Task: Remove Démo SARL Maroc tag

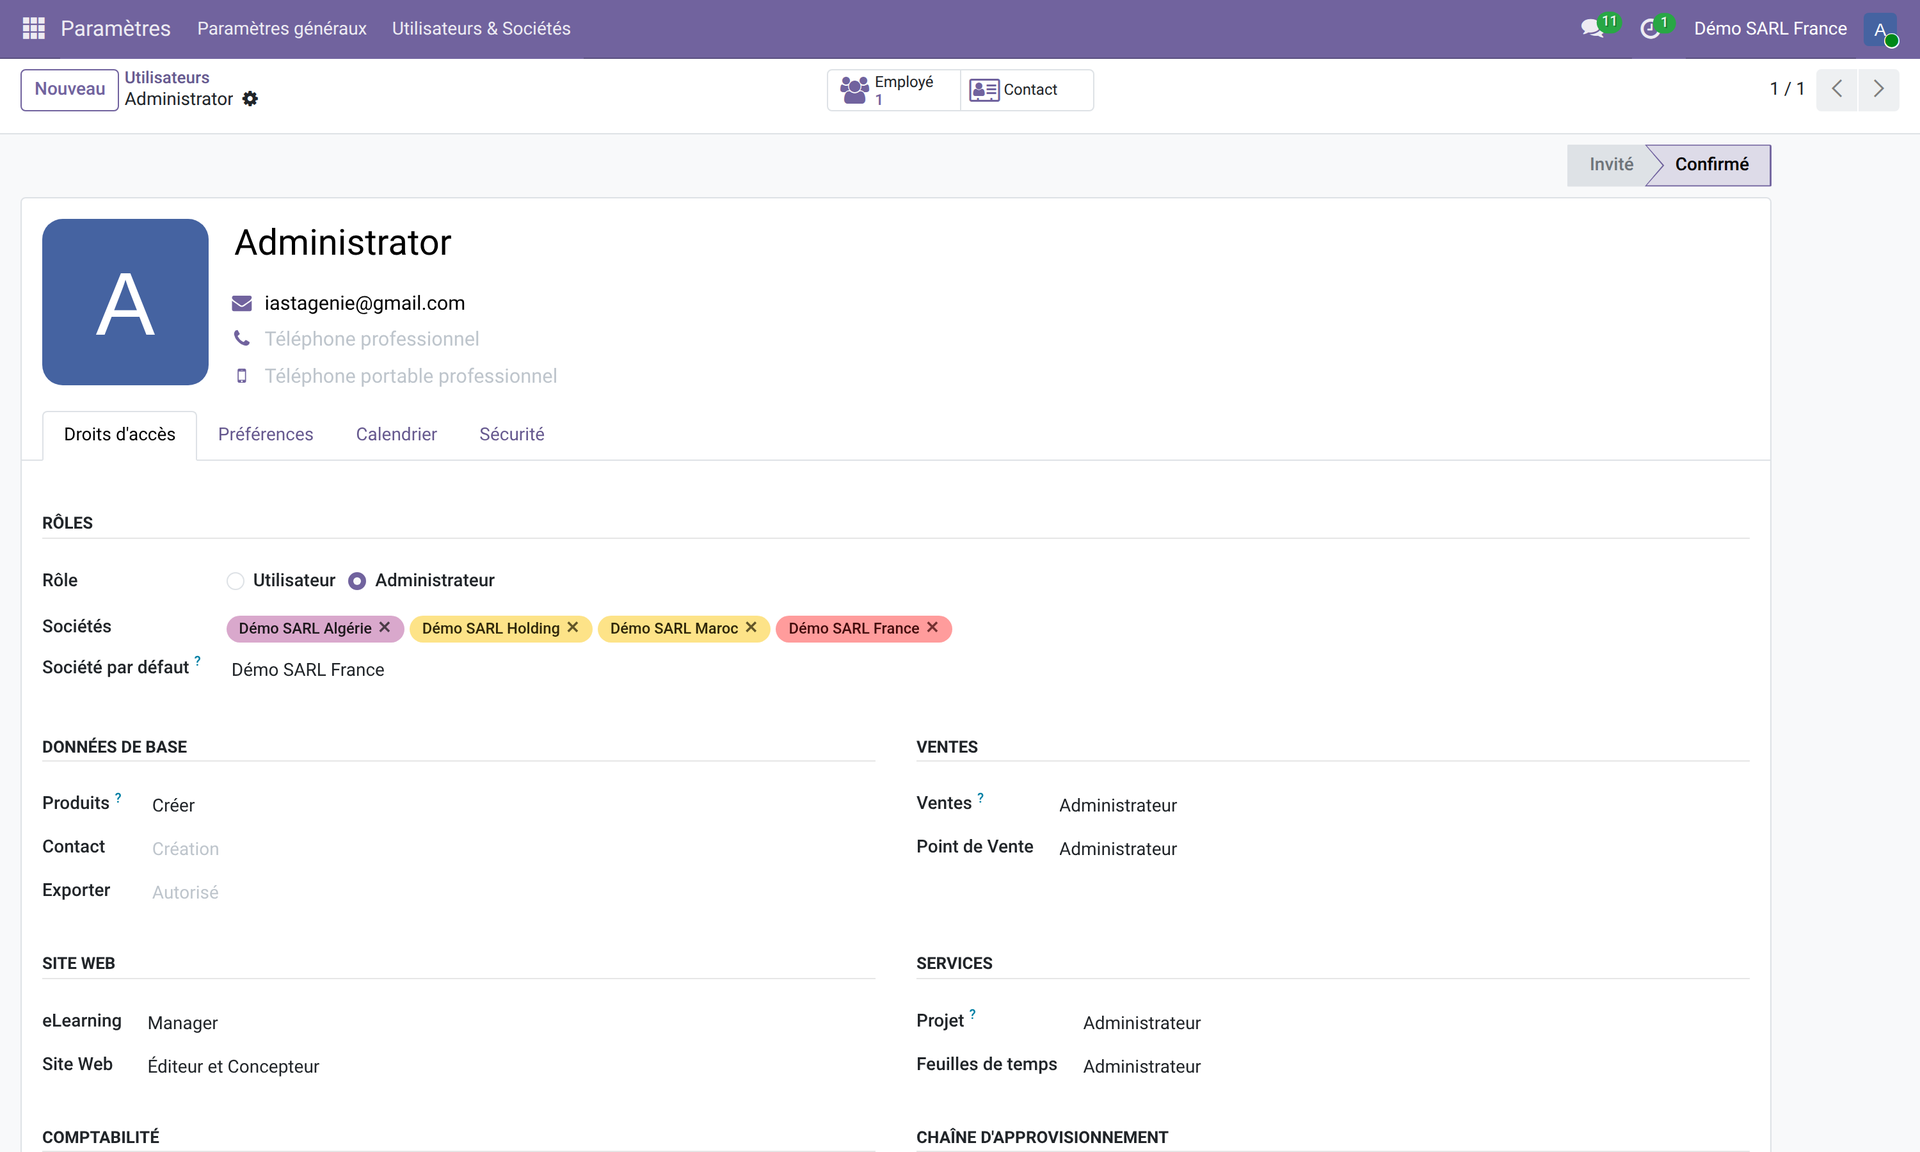Action: pyautogui.click(x=751, y=627)
